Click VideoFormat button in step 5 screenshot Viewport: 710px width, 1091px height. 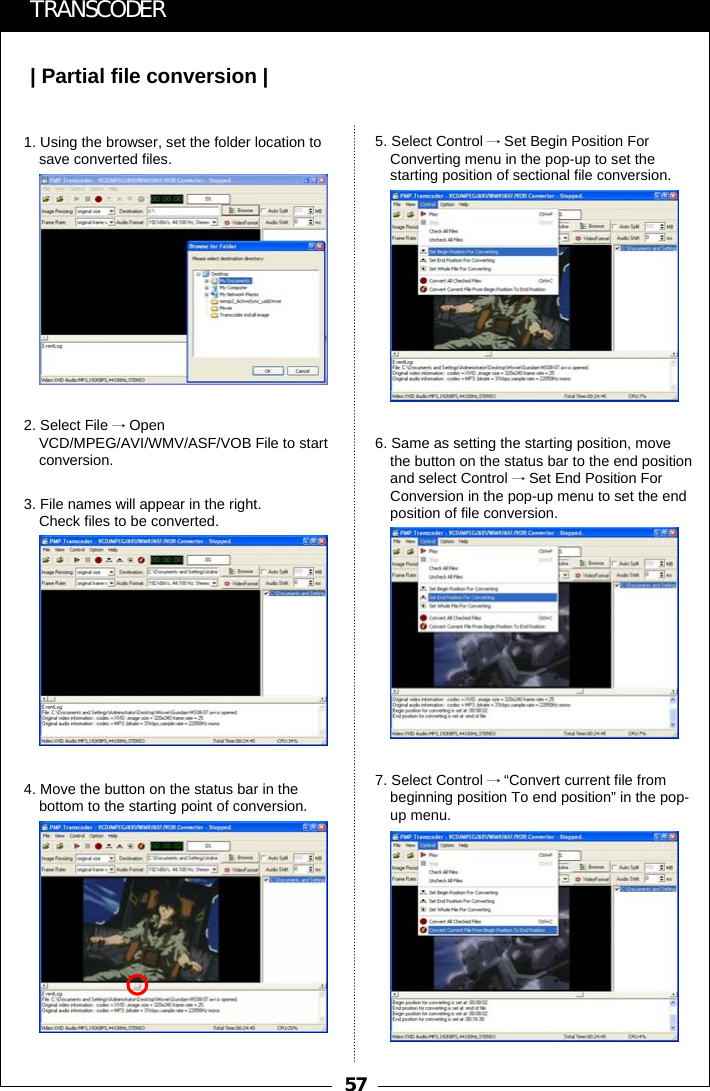592,238
